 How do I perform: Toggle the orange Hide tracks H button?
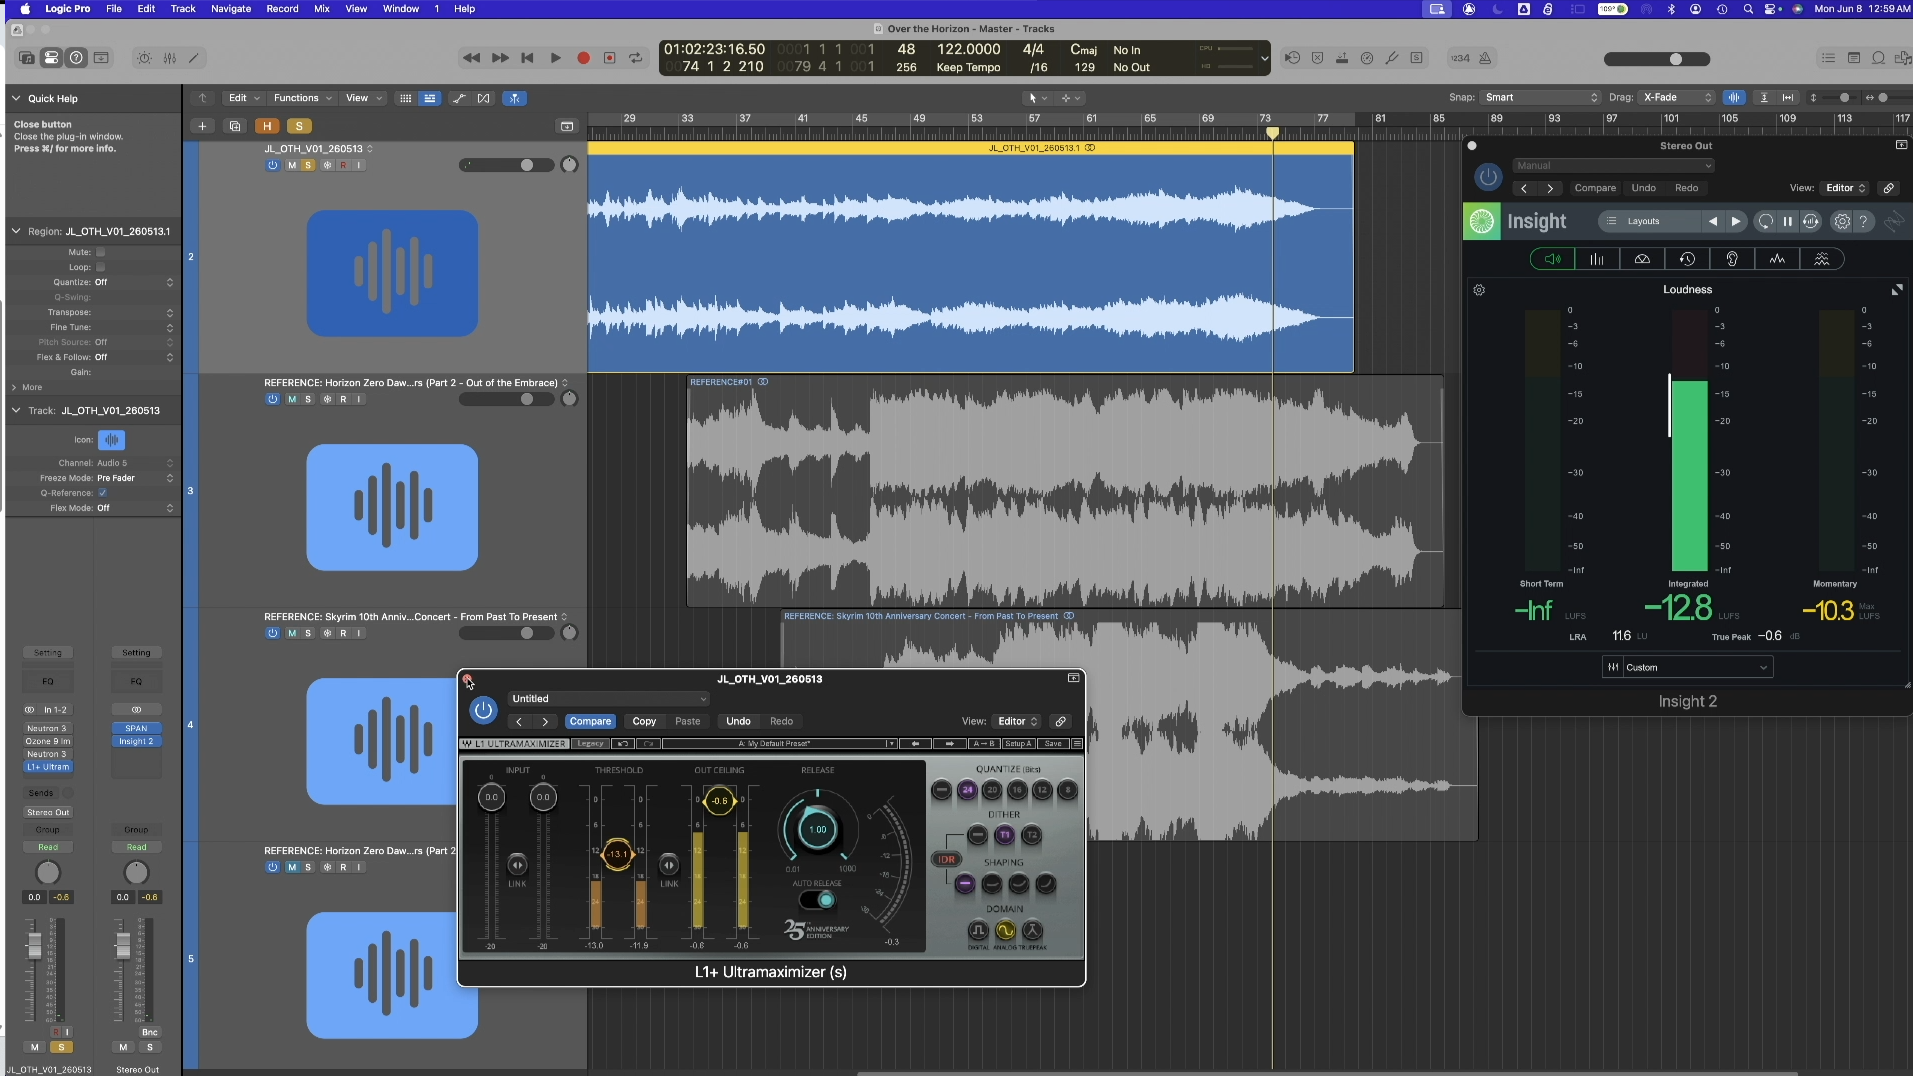[x=267, y=126]
